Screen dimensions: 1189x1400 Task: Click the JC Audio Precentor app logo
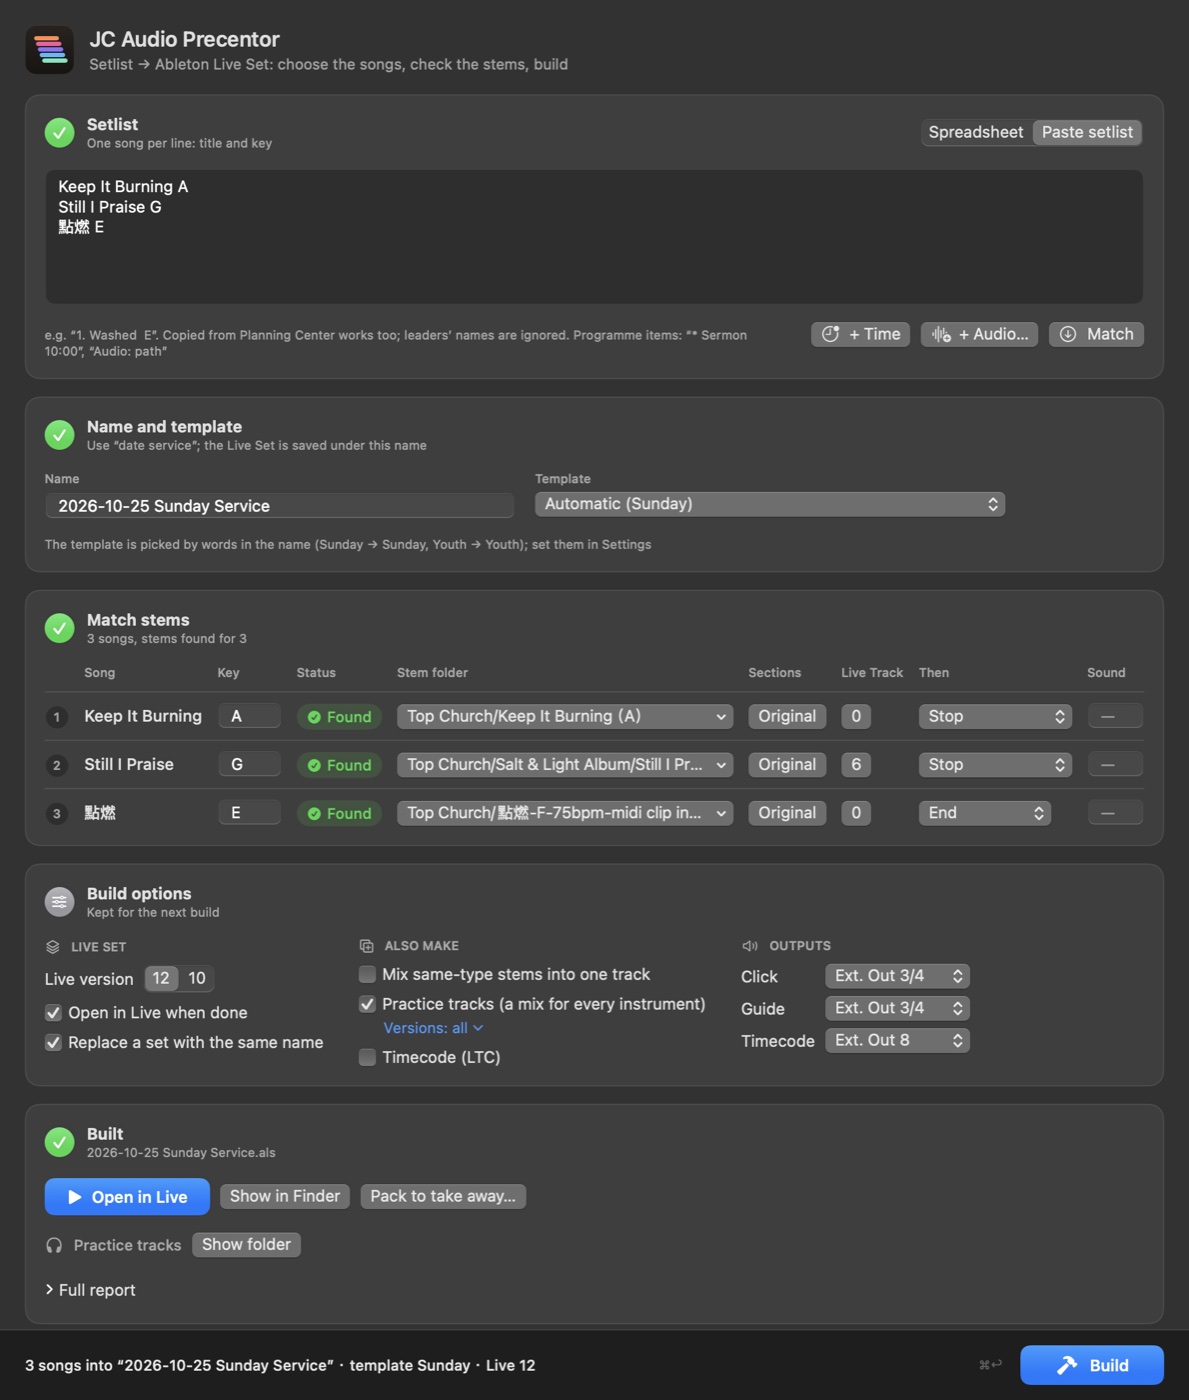[x=49, y=50]
